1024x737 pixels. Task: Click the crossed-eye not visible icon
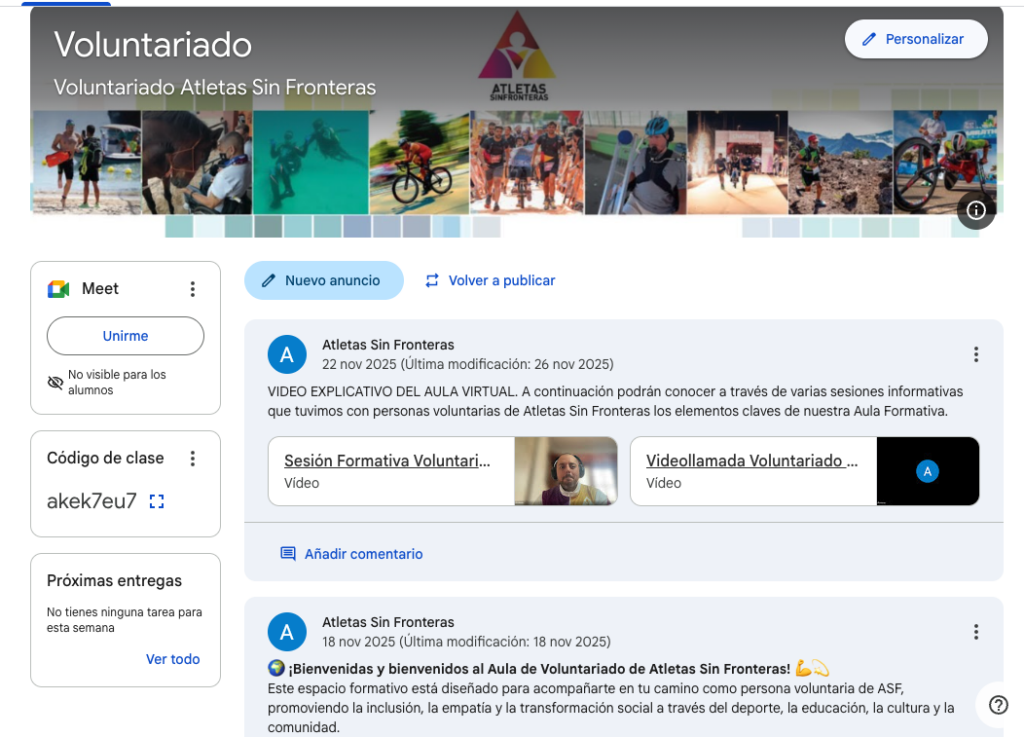coord(55,382)
